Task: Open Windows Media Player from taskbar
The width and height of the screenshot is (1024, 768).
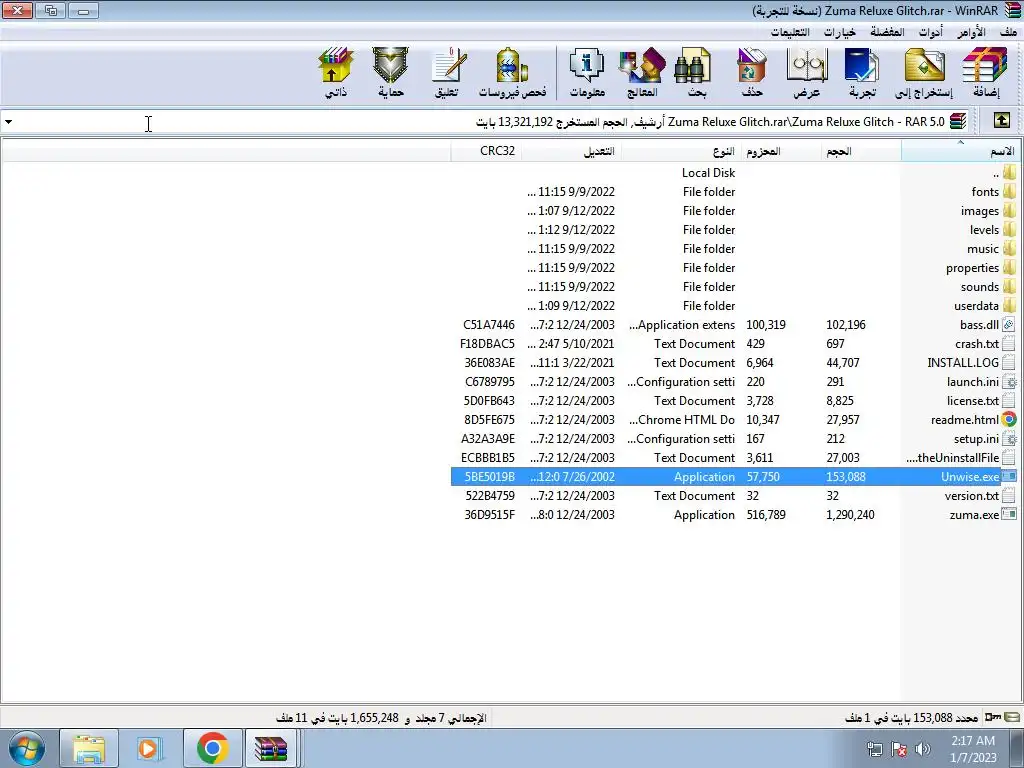Action: 150,748
